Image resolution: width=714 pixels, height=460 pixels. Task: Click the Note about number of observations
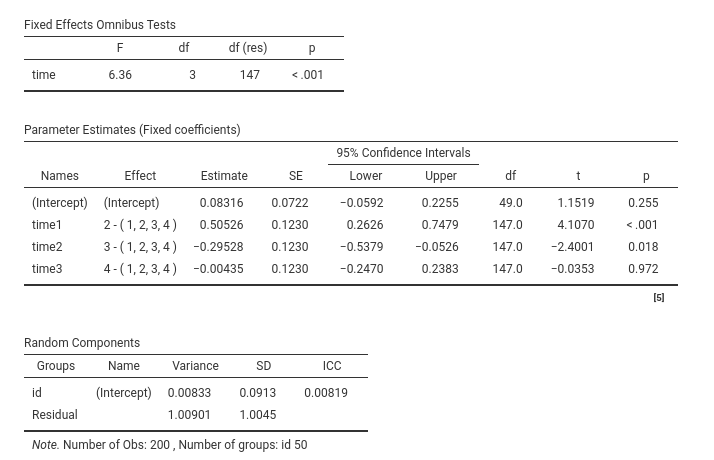tap(170, 445)
